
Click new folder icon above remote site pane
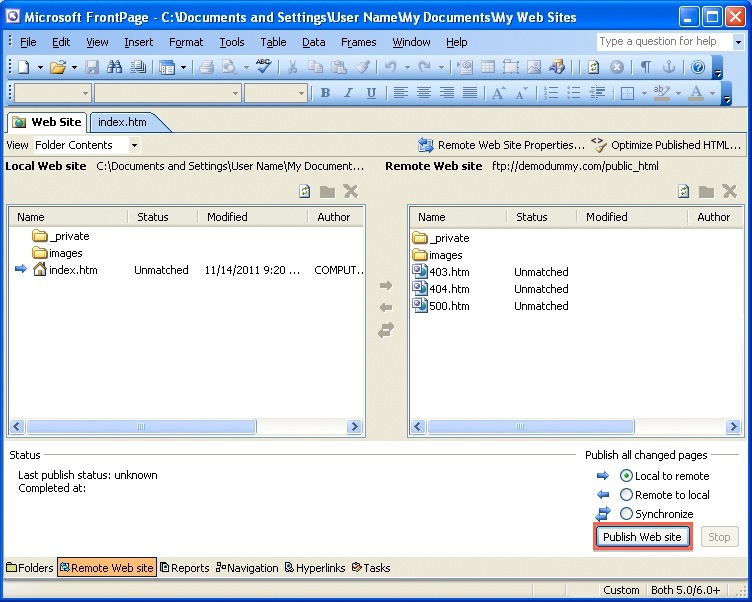(x=706, y=192)
